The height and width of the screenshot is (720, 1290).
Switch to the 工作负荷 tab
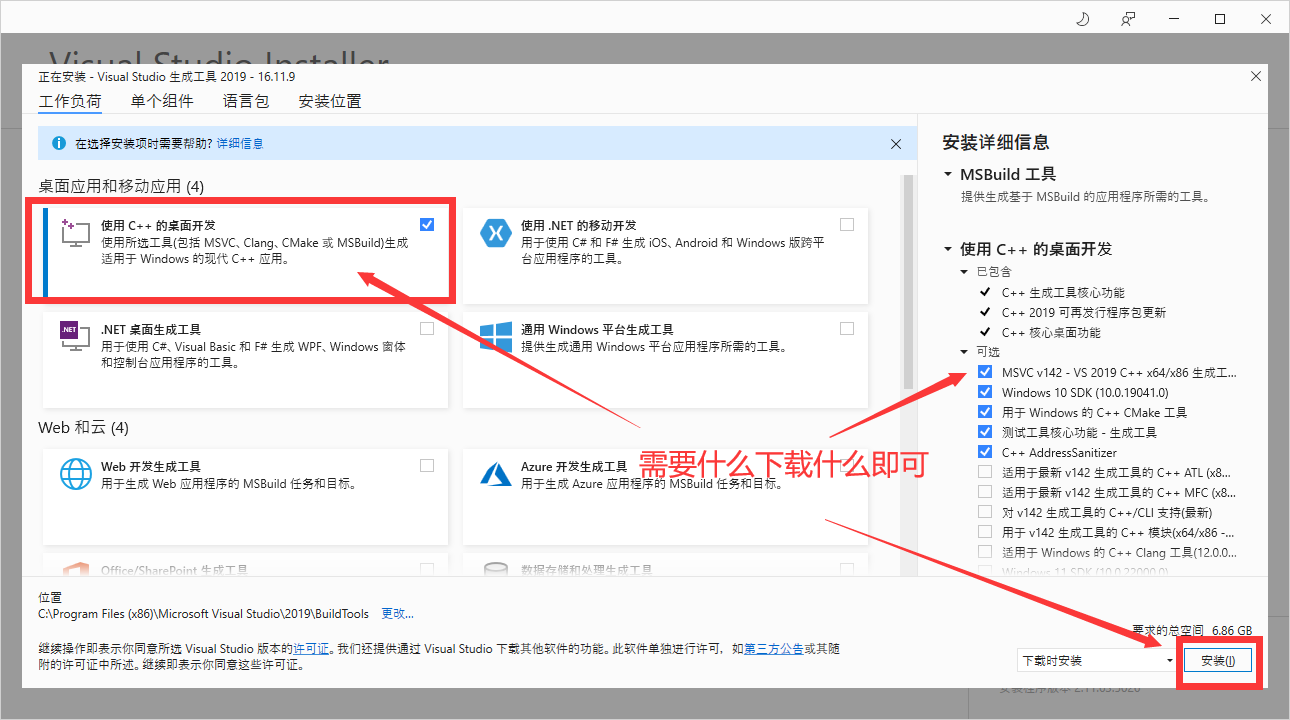(x=70, y=102)
